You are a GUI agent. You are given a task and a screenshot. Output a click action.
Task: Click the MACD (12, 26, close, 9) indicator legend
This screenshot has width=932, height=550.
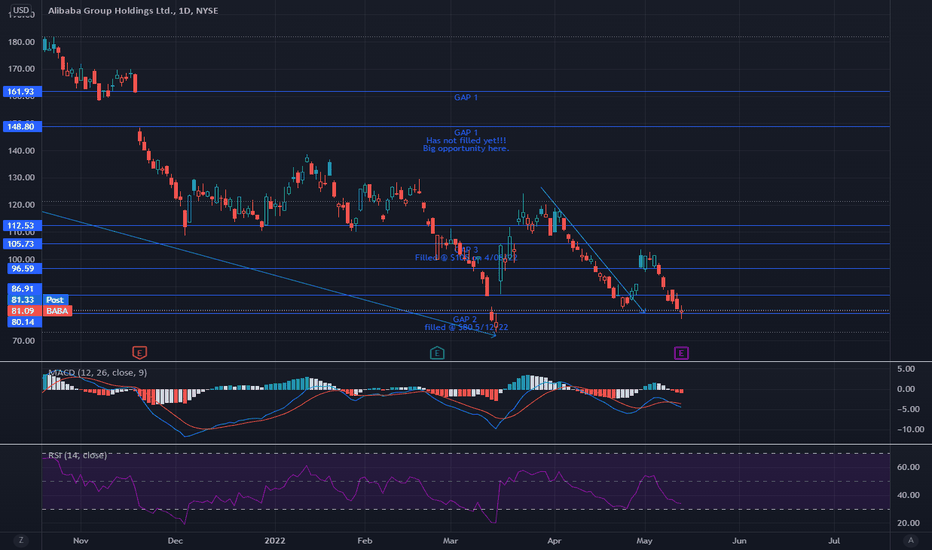coord(97,373)
